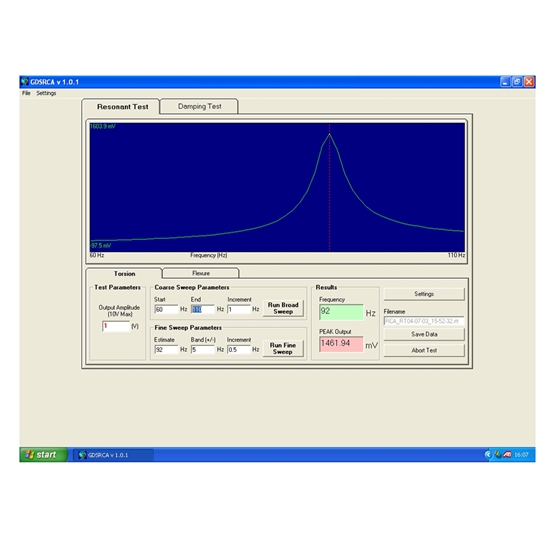The width and height of the screenshot is (555, 555).
Task: Click the Save Data button
Action: tap(424, 334)
